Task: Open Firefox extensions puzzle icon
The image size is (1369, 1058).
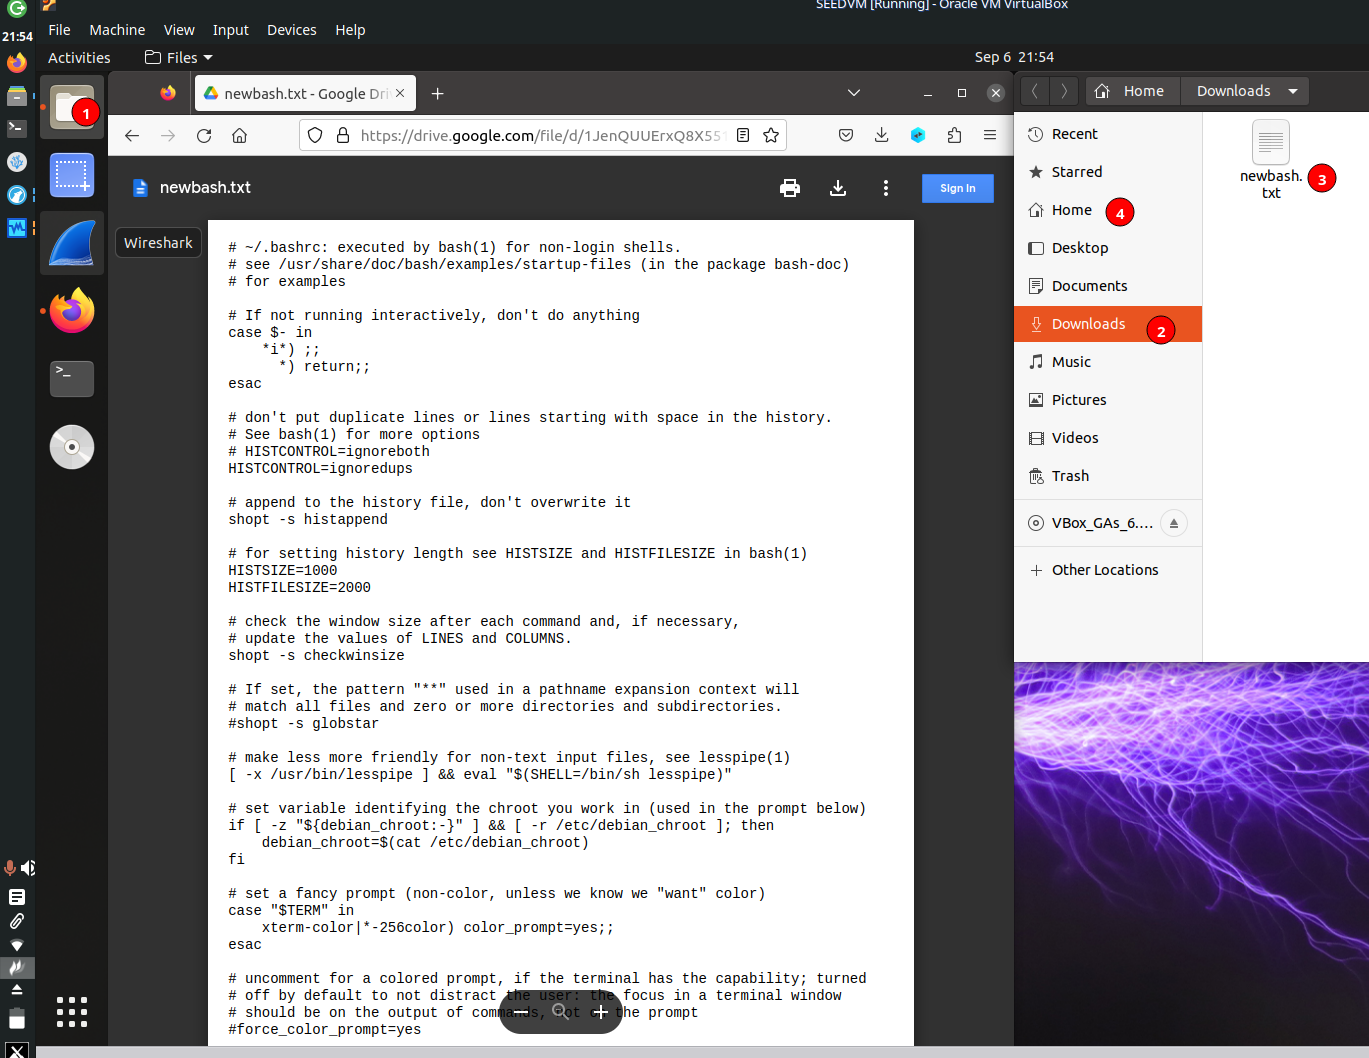Action: 954,136
